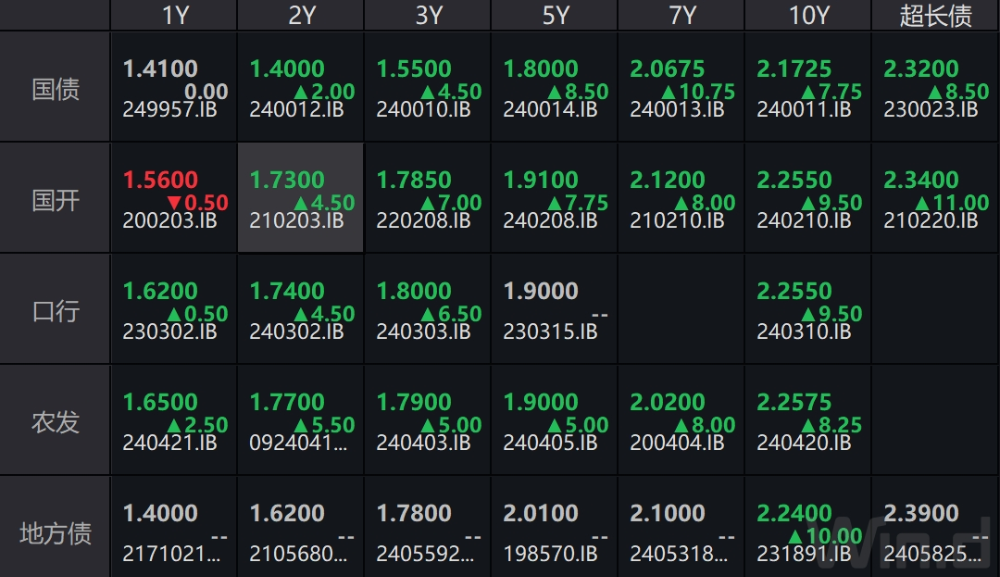Select the 240011.IB 10Y treasury cell

[807, 88]
